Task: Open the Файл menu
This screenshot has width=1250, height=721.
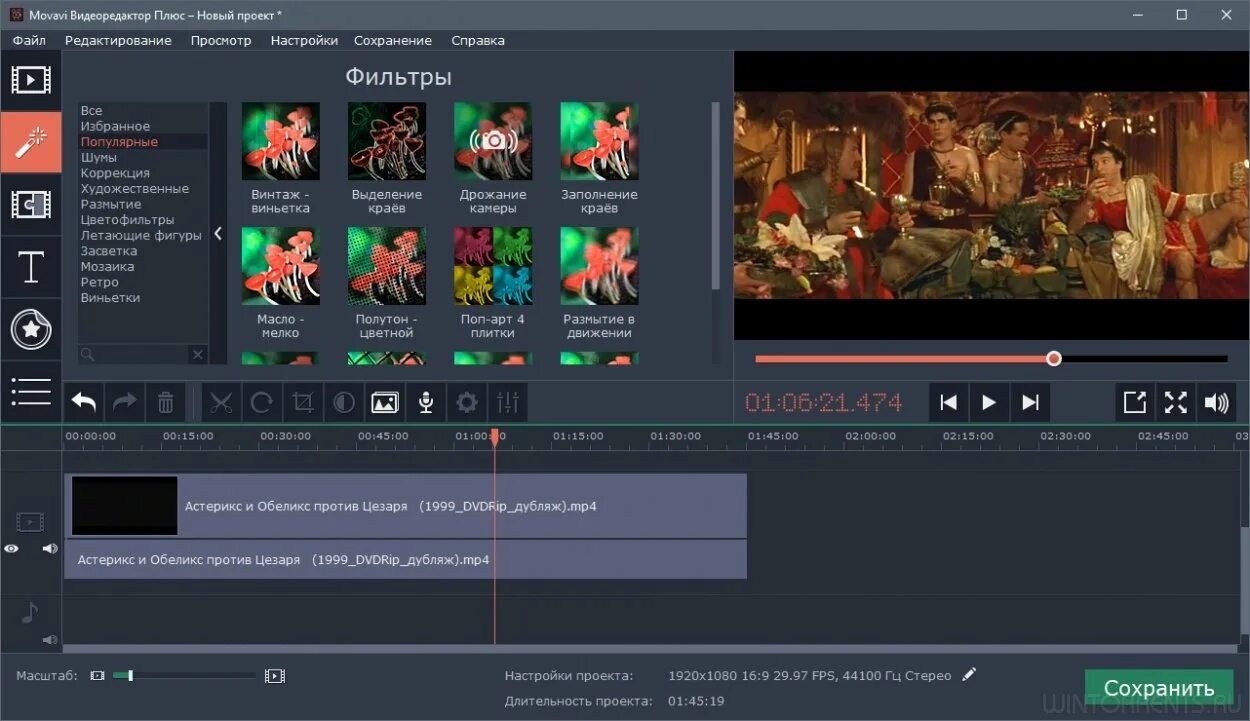Action: [x=29, y=40]
